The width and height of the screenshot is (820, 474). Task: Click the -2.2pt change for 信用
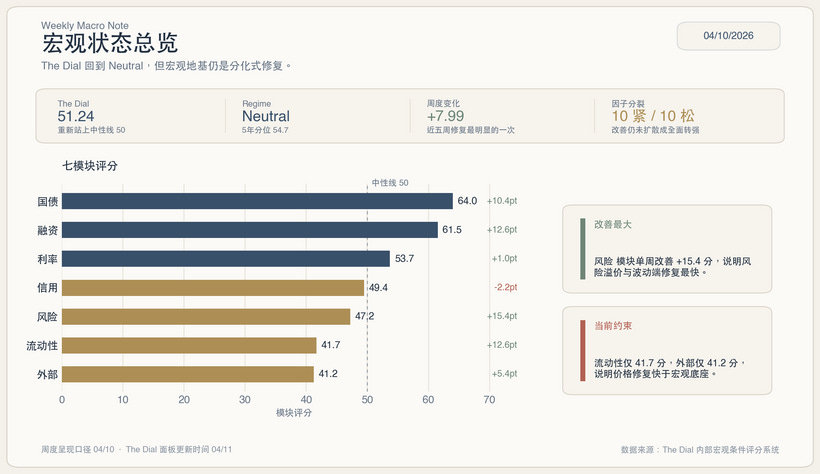(x=506, y=287)
